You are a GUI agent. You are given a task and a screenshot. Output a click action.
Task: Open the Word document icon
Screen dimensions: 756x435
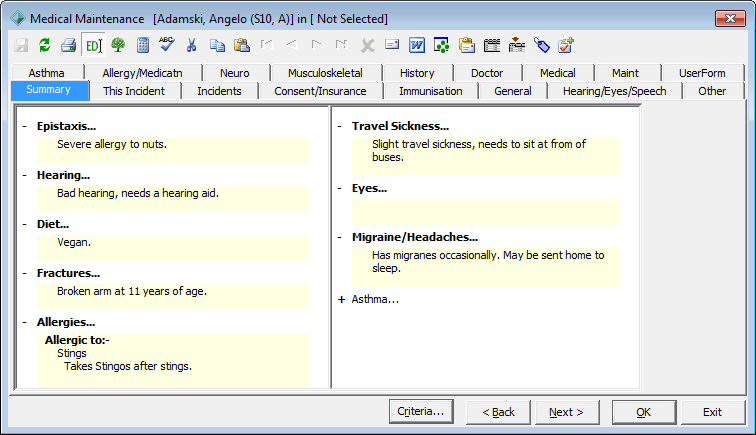pos(417,45)
